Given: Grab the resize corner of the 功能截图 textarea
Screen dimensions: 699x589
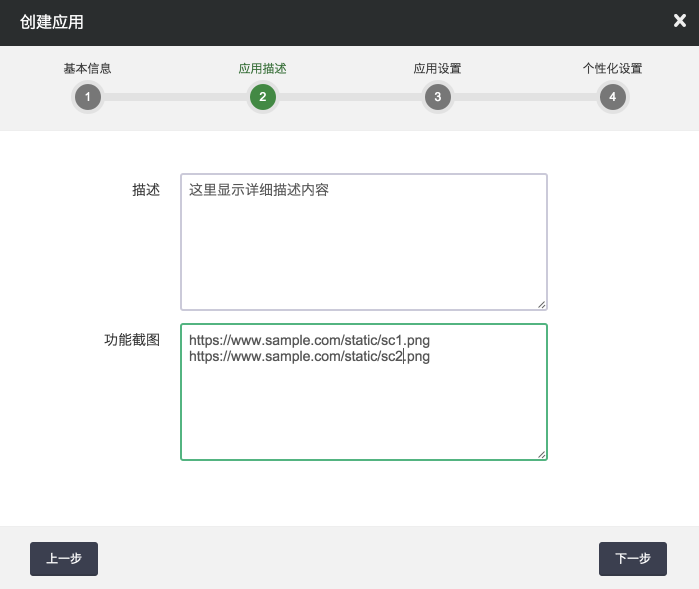Looking at the screenshot, I should (542, 454).
